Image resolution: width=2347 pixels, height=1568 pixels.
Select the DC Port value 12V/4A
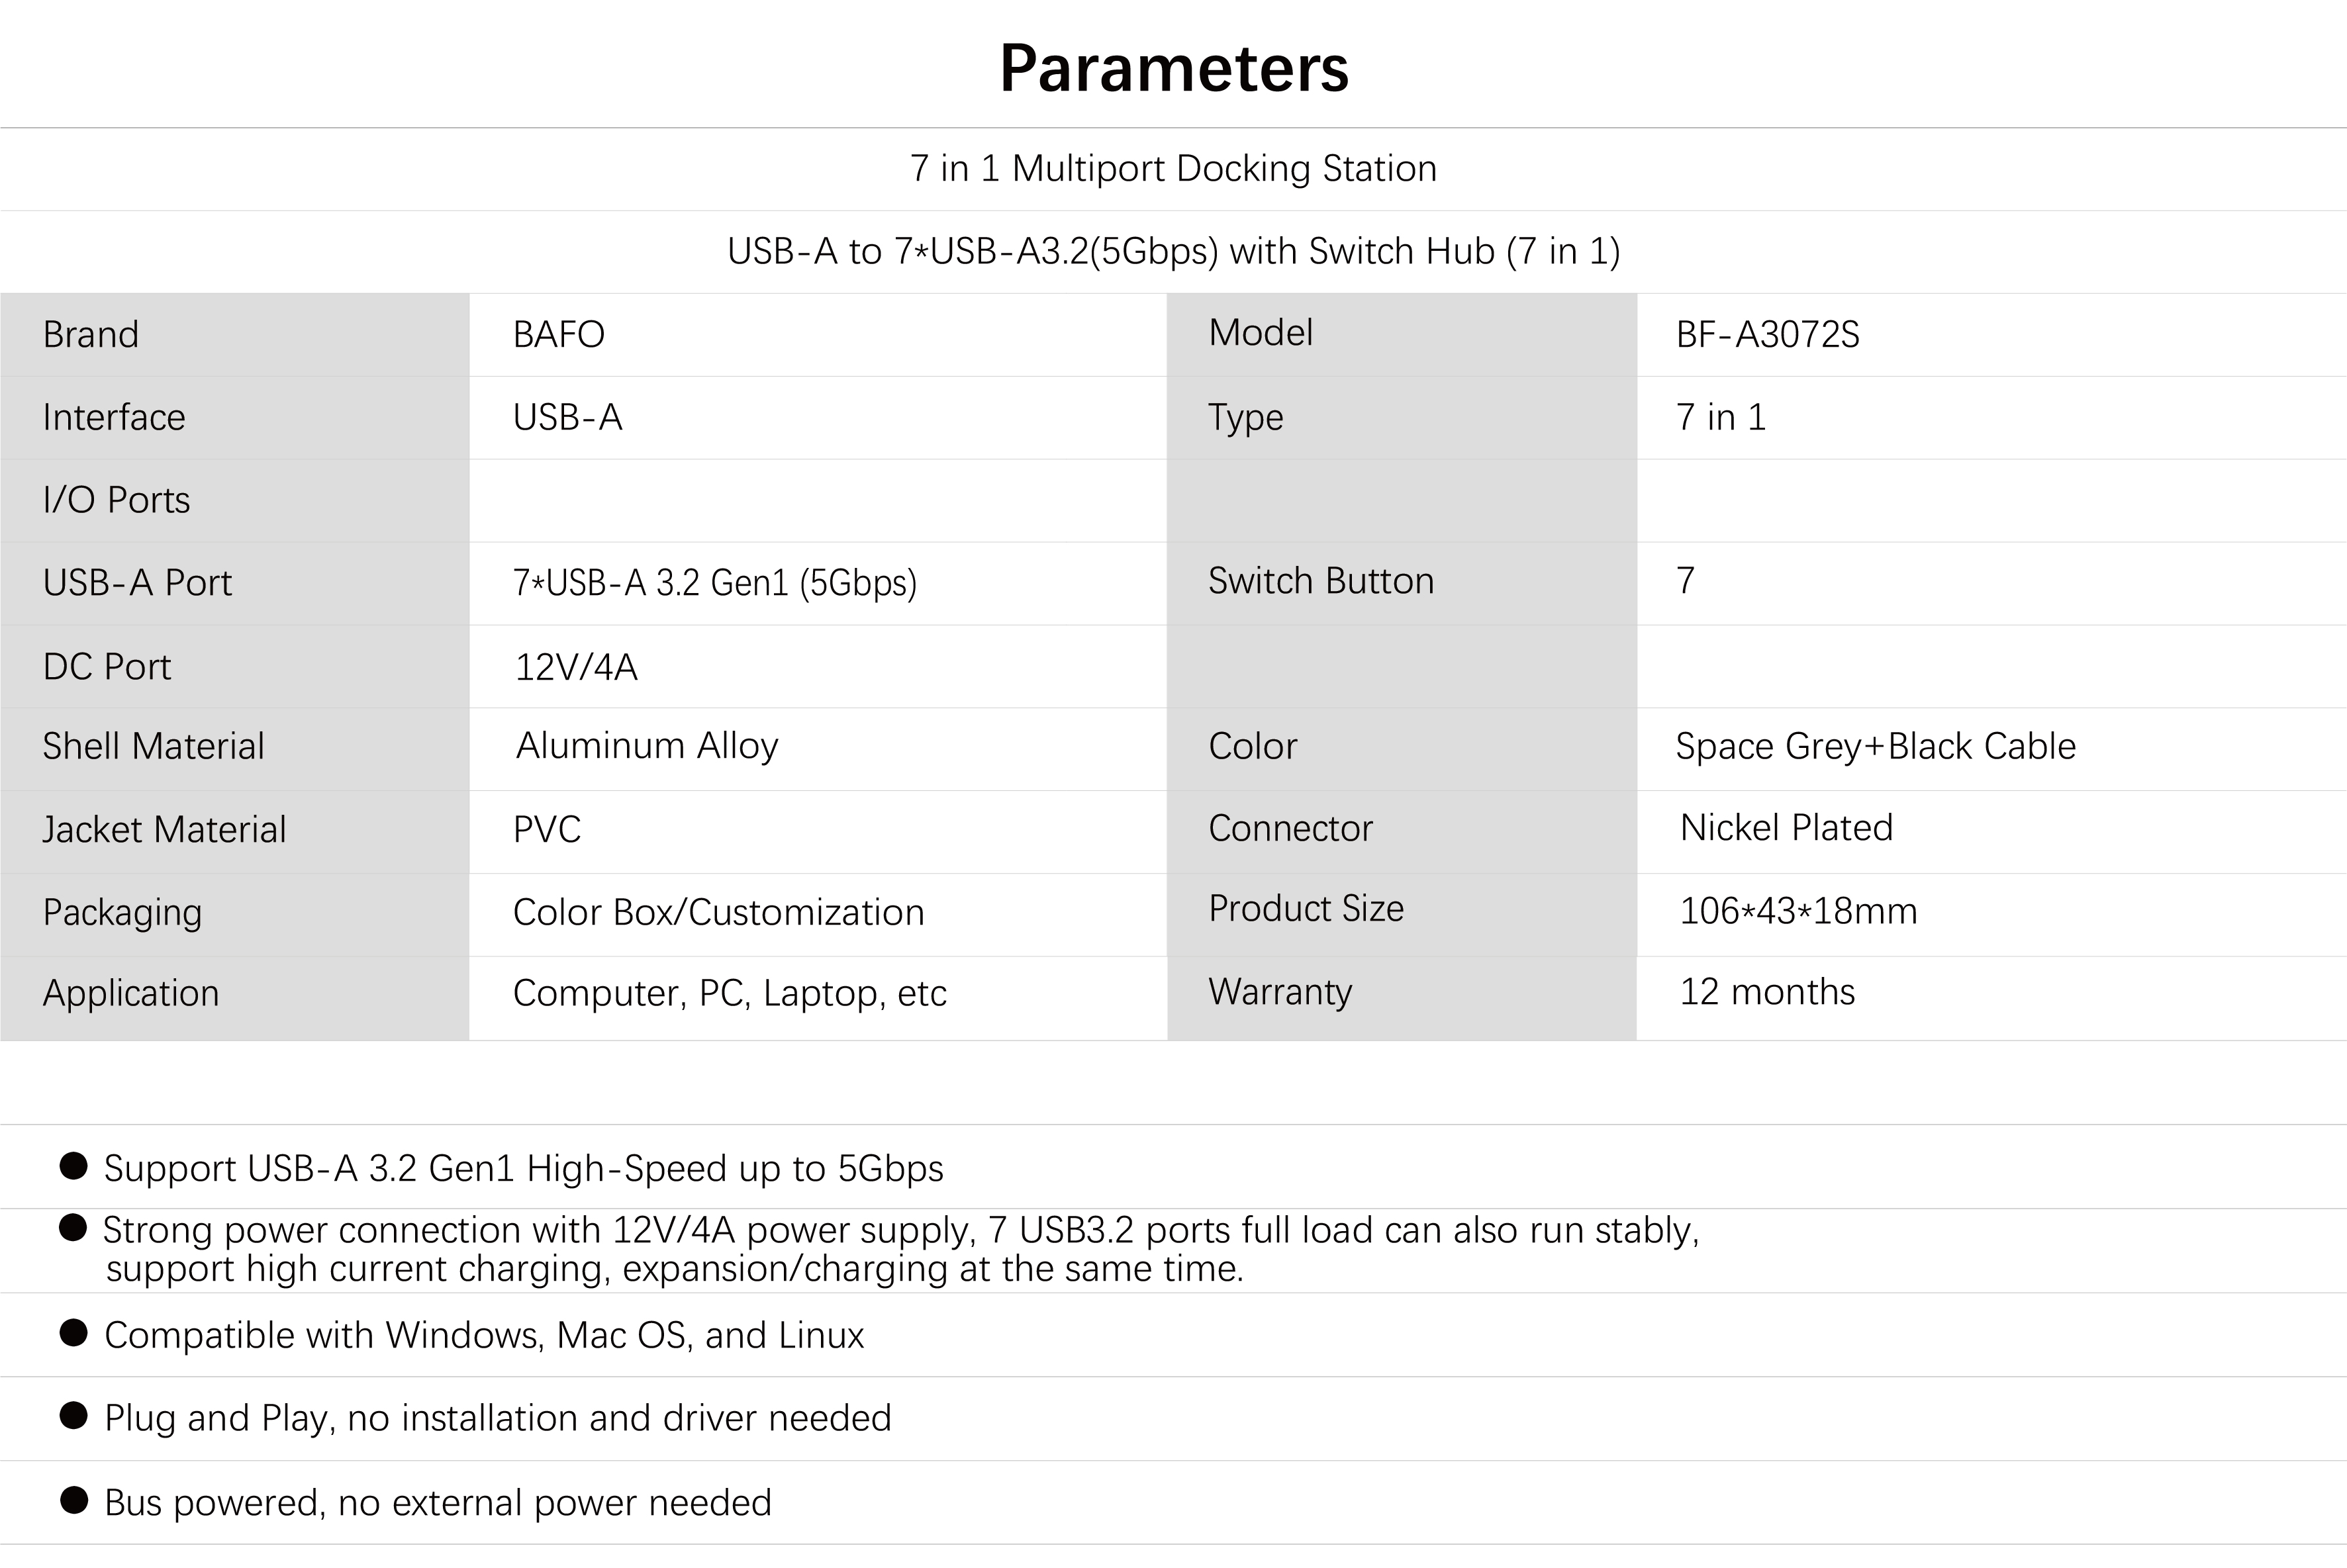(x=576, y=666)
